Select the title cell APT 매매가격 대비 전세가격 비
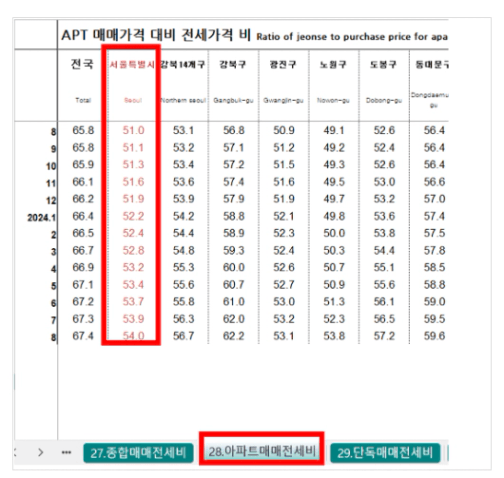504x478 pixels. coord(156,35)
